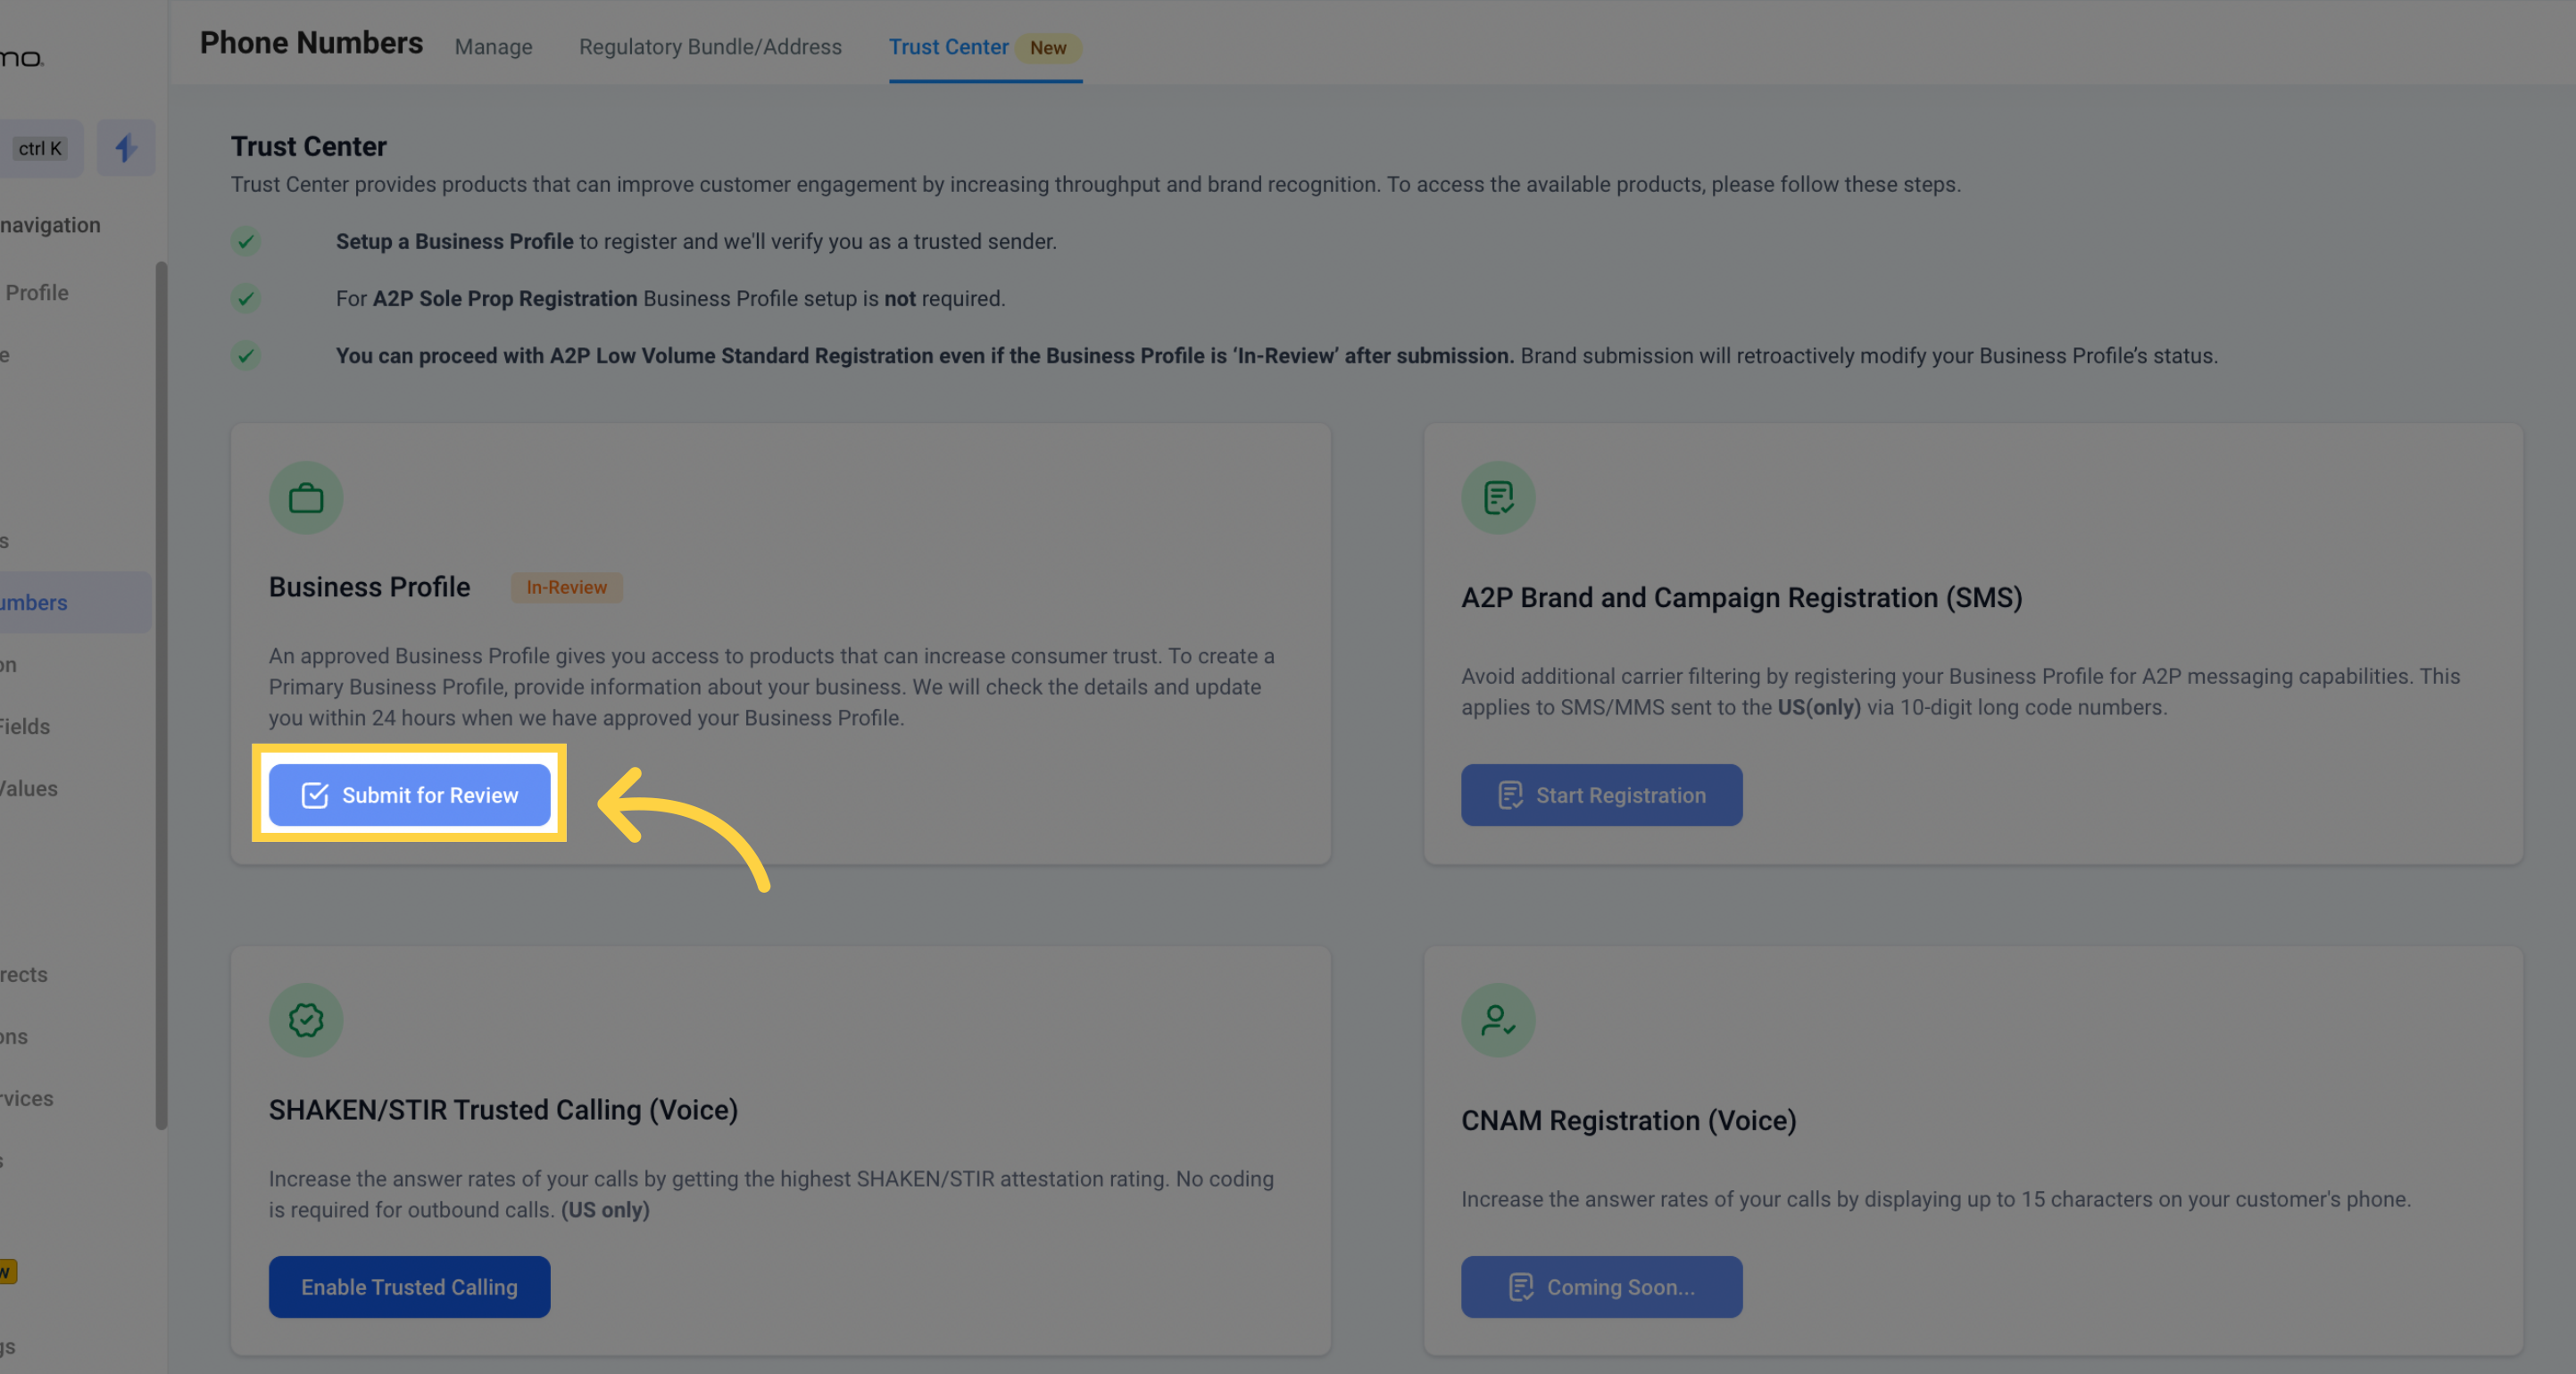This screenshot has height=1374, width=2576.
Task: Switch to Regulatory Bundle/Address tab
Action: [x=710, y=47]
